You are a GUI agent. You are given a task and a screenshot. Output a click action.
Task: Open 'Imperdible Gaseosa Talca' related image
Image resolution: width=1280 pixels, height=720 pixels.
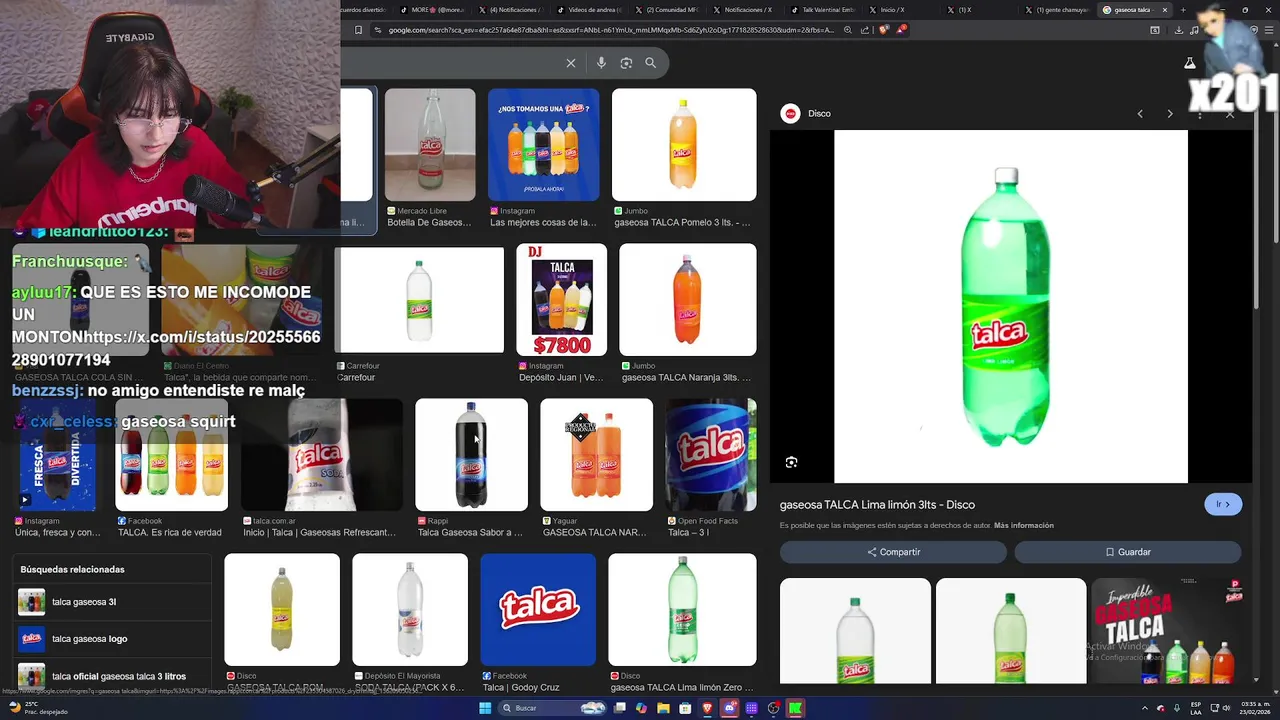1166,631
